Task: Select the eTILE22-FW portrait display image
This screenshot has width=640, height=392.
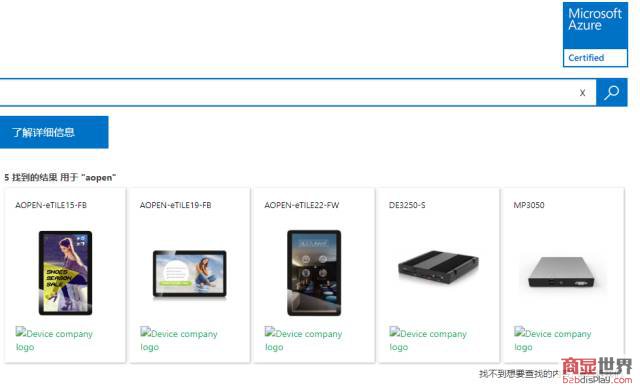Action: [x=314, y=273]
